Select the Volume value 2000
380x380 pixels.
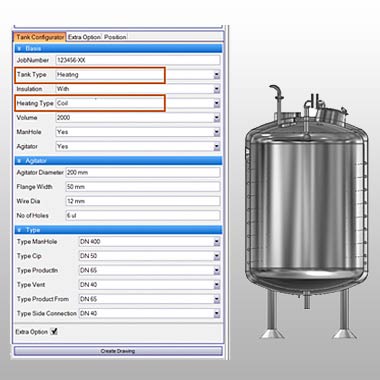coord(63,118)
